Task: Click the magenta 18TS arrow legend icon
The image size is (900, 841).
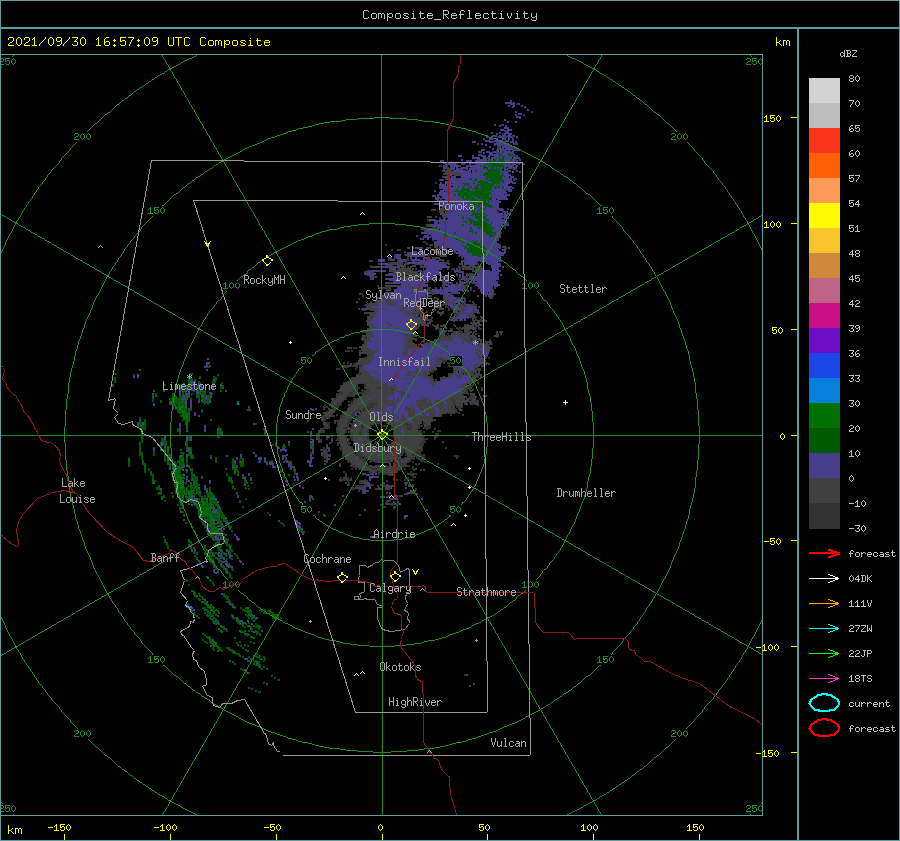Action: point(824,679)
